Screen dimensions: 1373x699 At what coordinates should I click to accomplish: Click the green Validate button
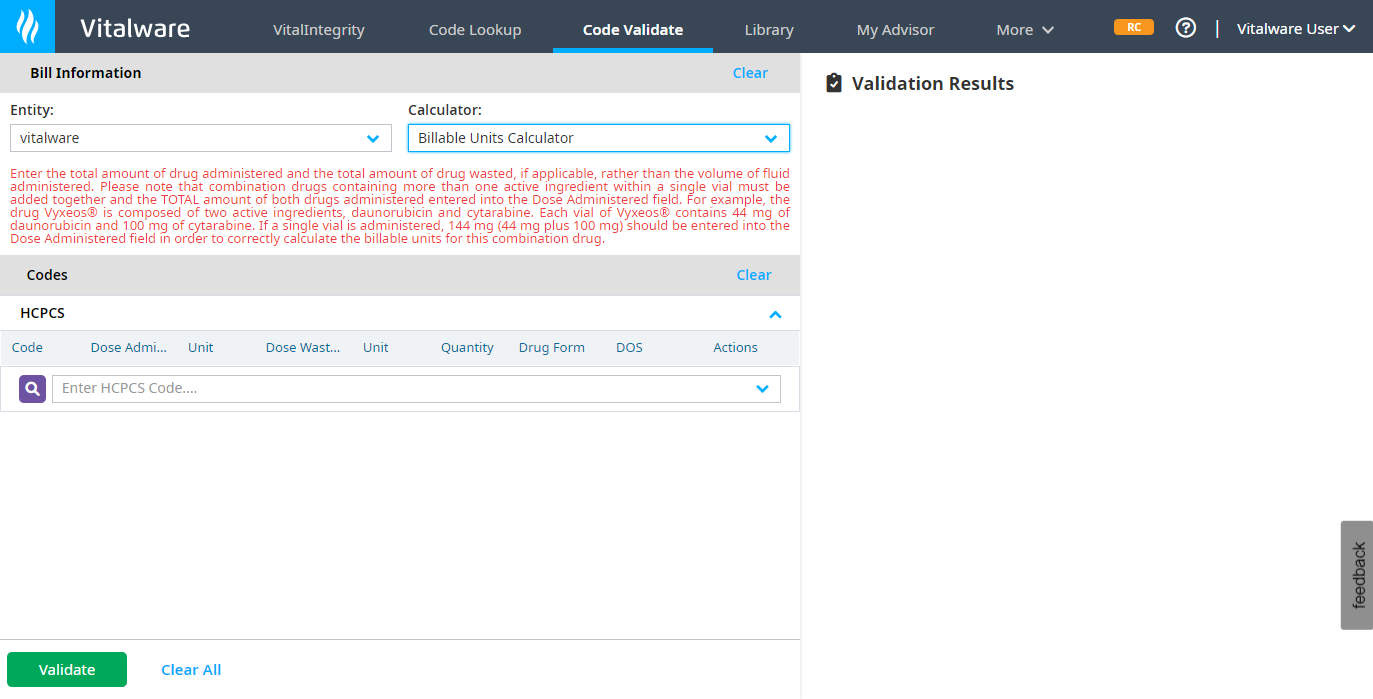(x=66, y=669)
